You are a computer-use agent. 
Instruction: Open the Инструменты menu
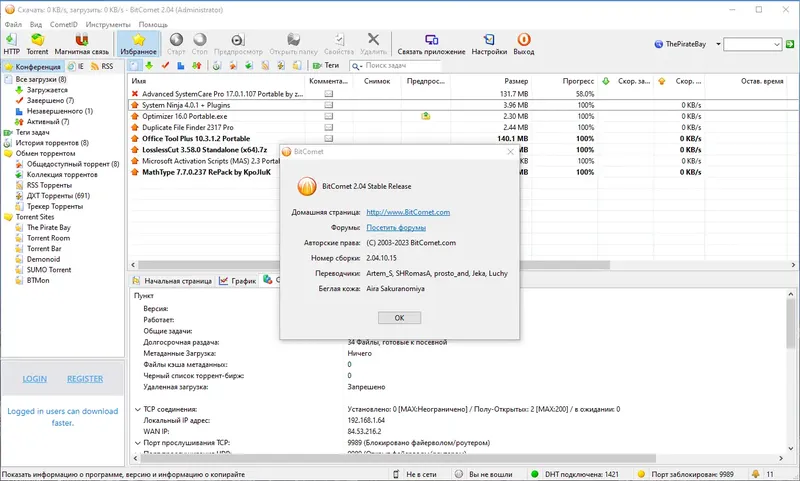tap(108, 24)
